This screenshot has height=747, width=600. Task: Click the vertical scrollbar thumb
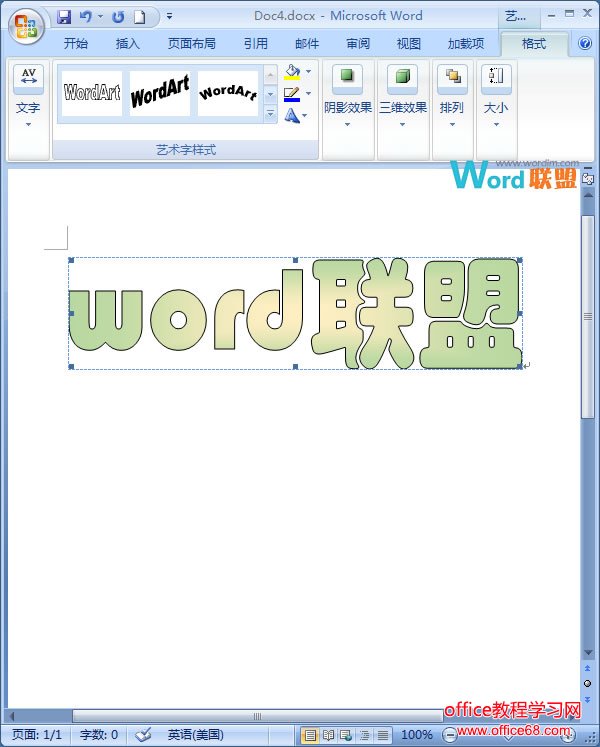tap(588, 316)
